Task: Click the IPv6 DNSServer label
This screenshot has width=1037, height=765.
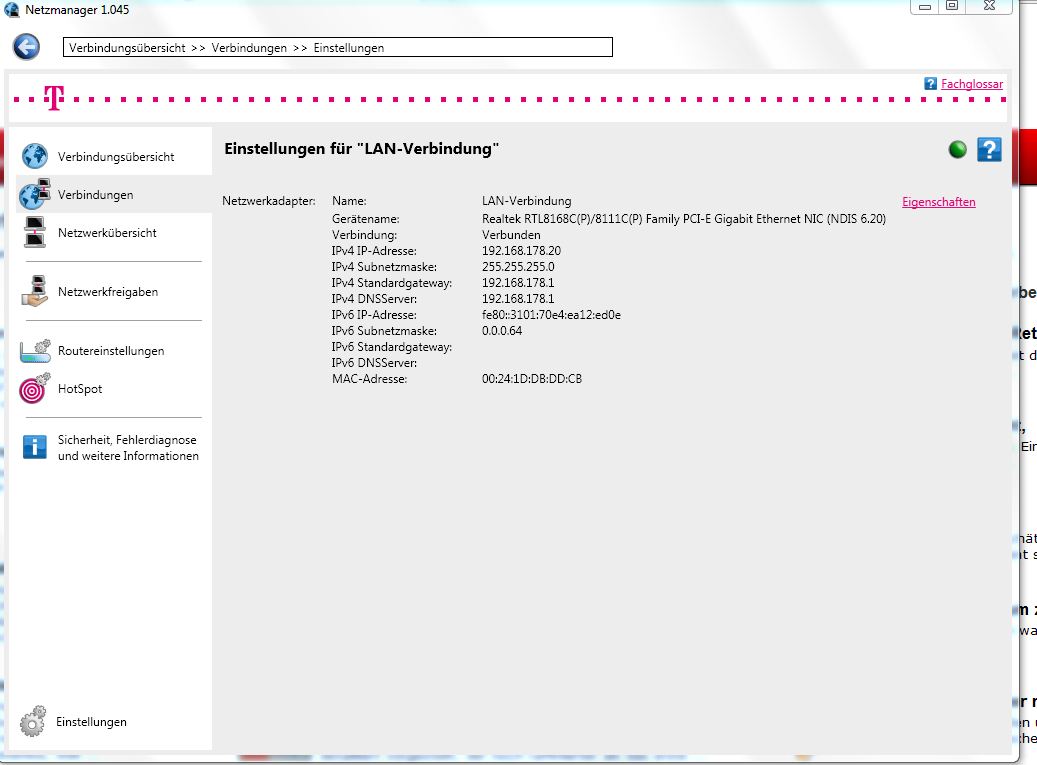Action: pyautogui.click(x=374, y=362)
